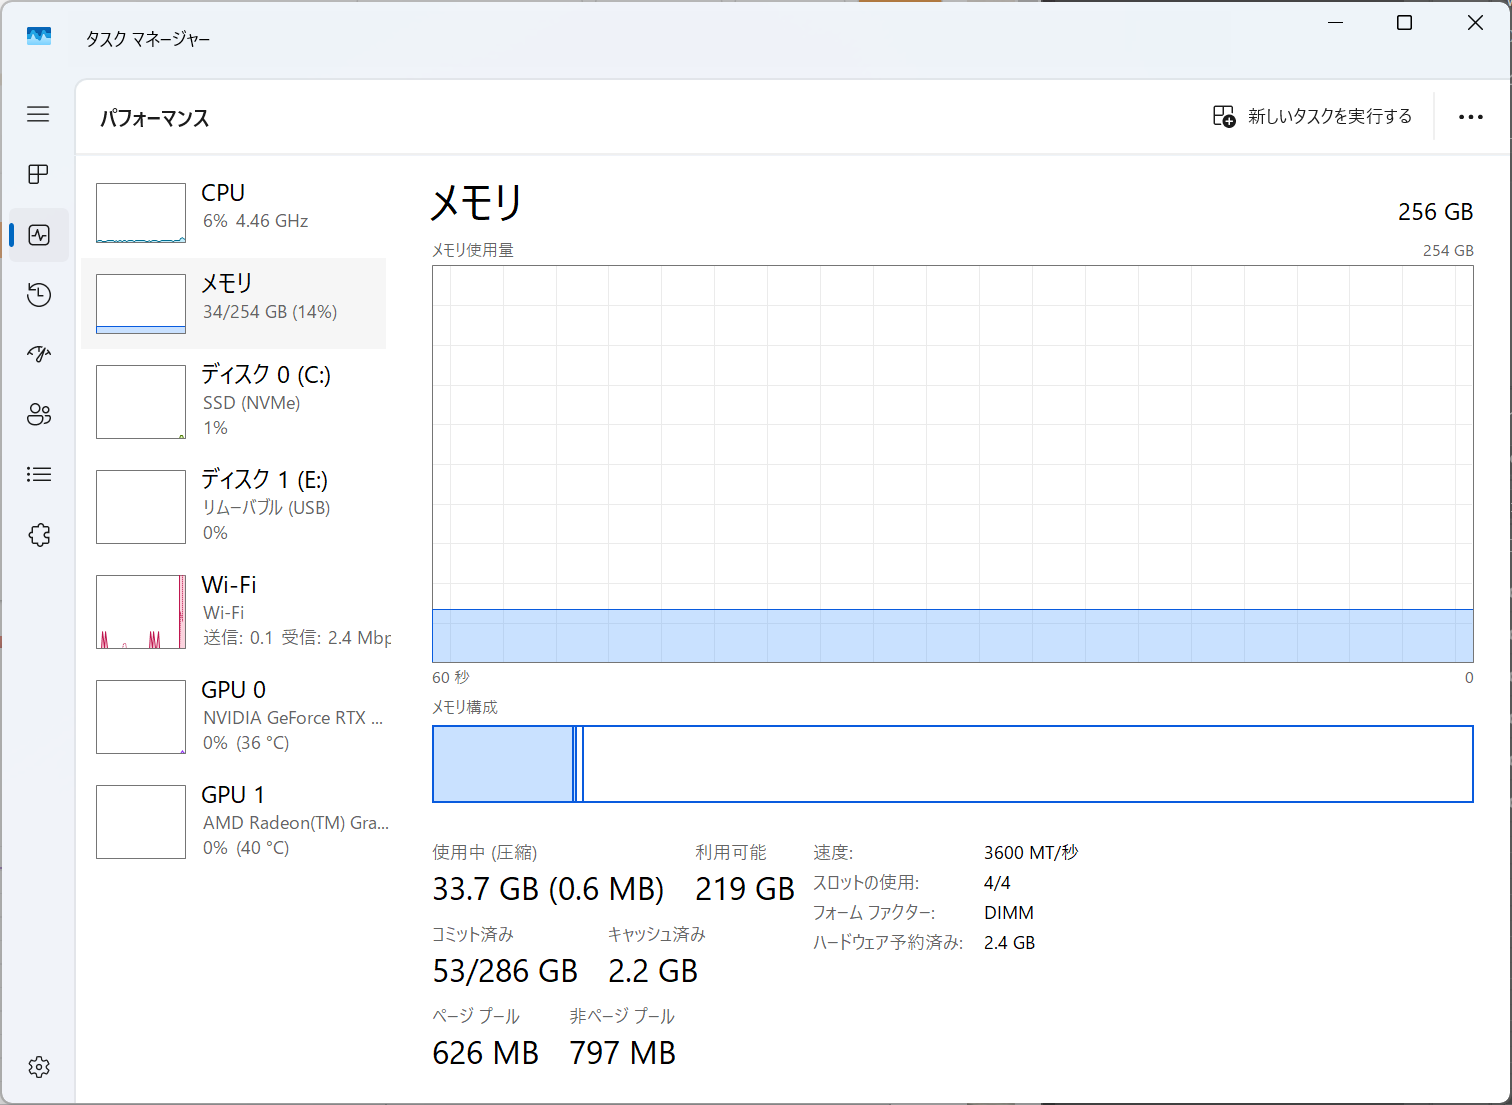1512x1105 pixels.
Task: Open the Users page icon
Action: point(39,415)
